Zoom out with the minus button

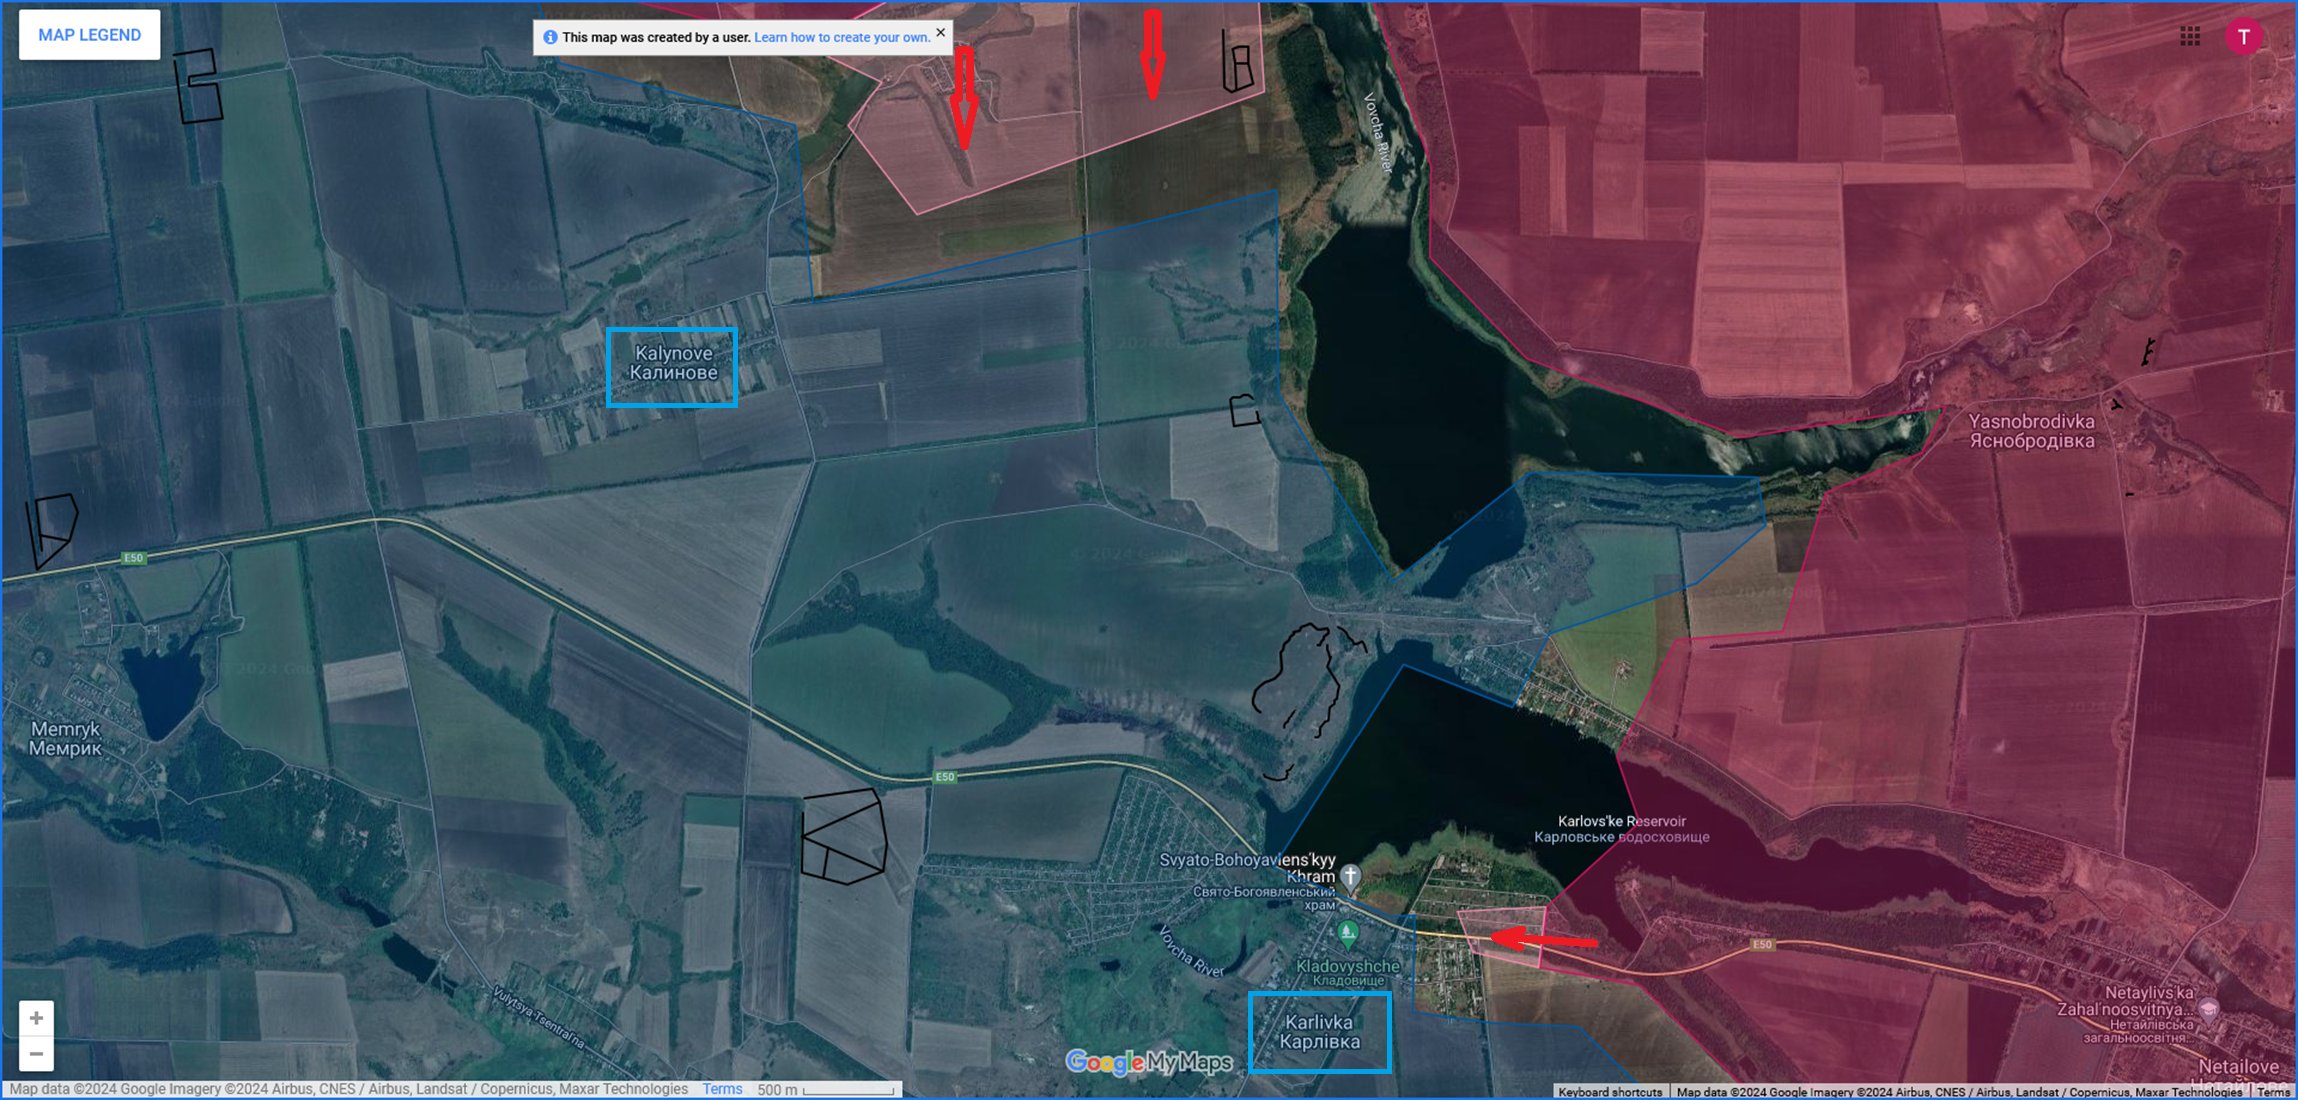36,1054
